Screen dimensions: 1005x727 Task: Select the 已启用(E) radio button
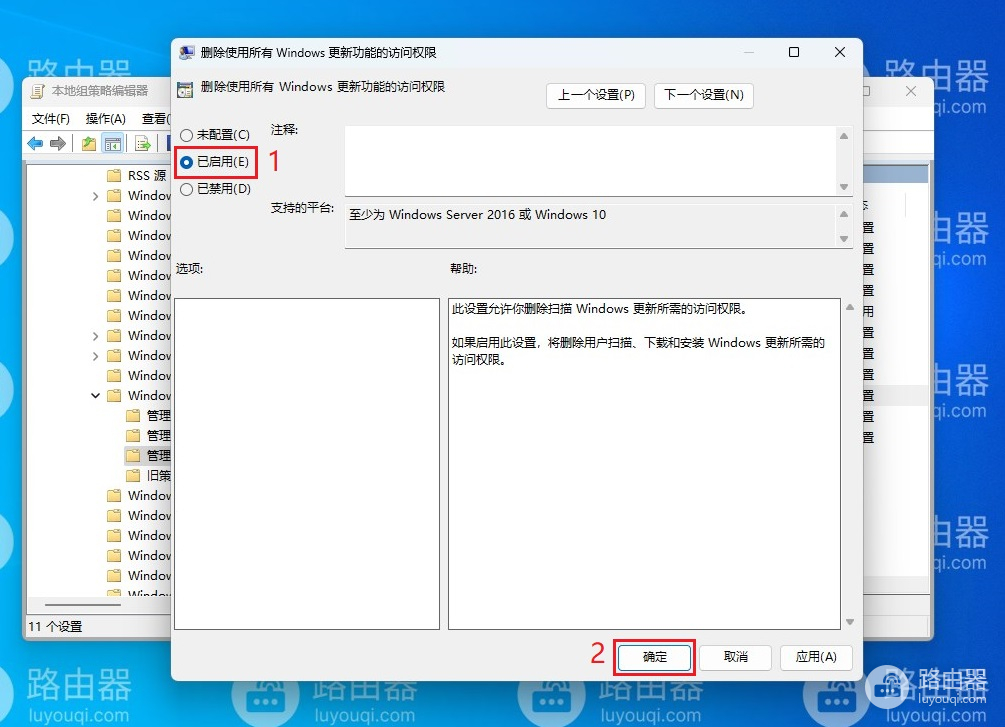(187, 161)
